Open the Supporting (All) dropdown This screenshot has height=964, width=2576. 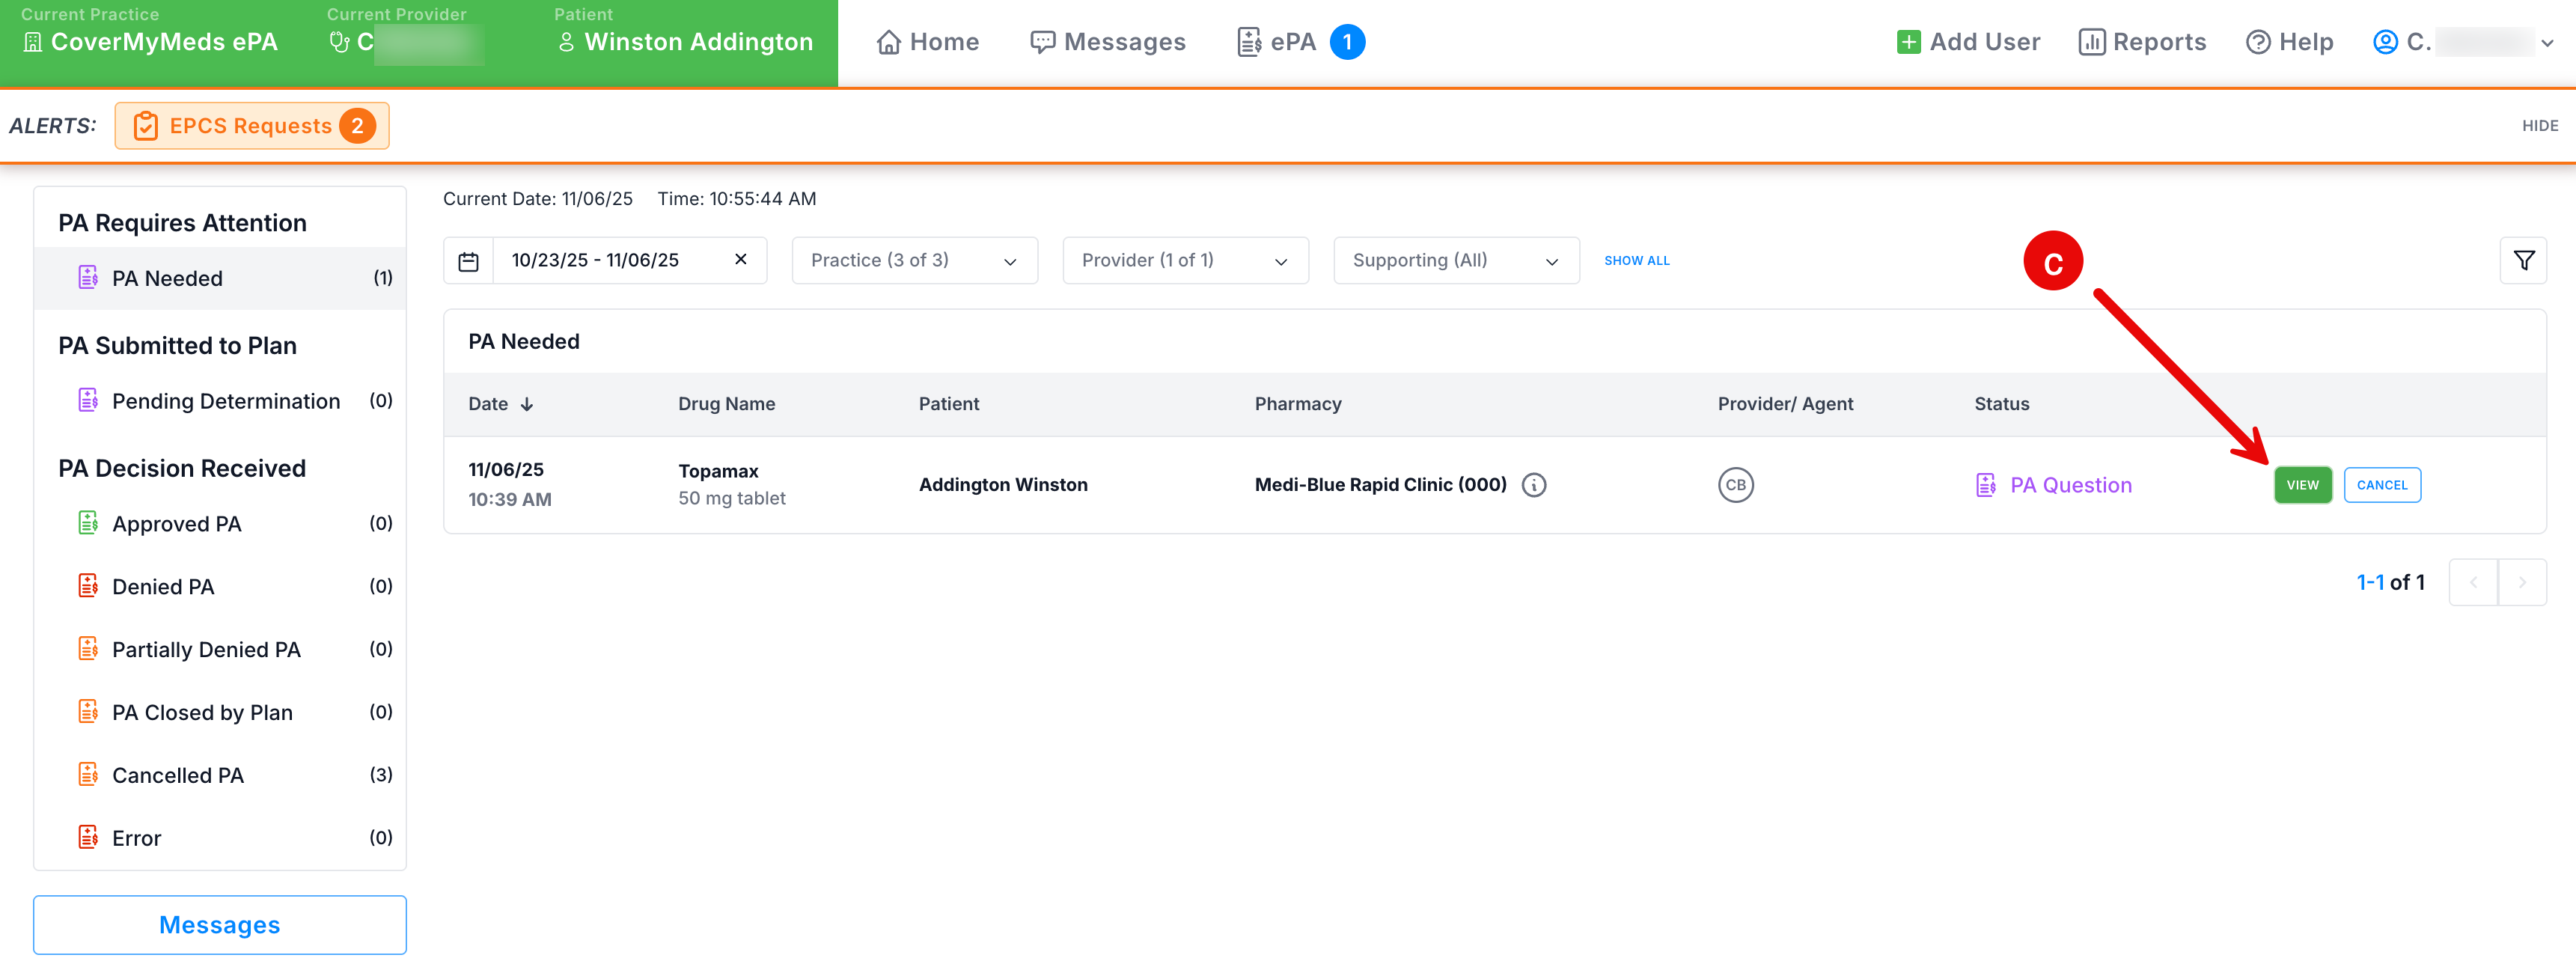point(1456,261)
